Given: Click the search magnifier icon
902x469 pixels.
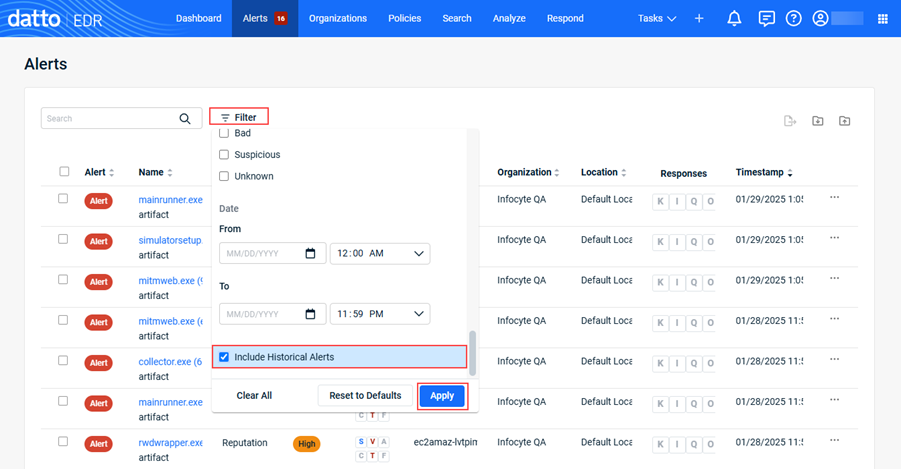Looking at the screenshot, I should (x=185, y=119).
